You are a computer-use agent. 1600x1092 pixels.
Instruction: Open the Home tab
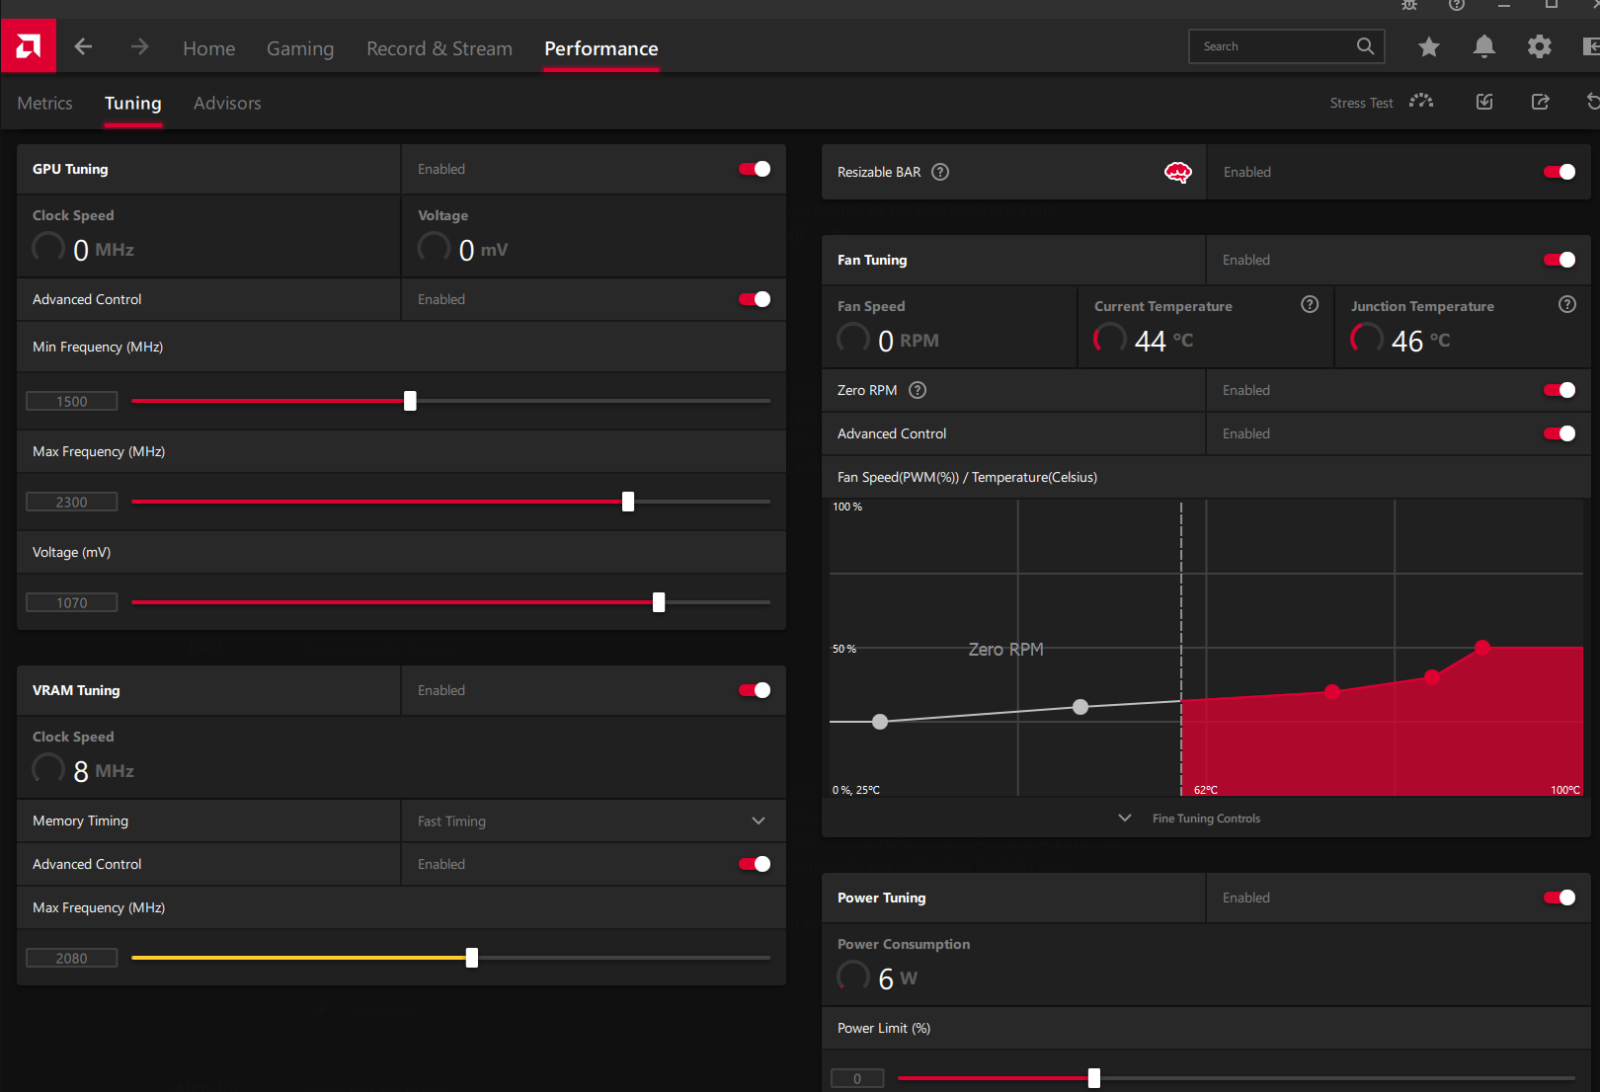[209, 48]
